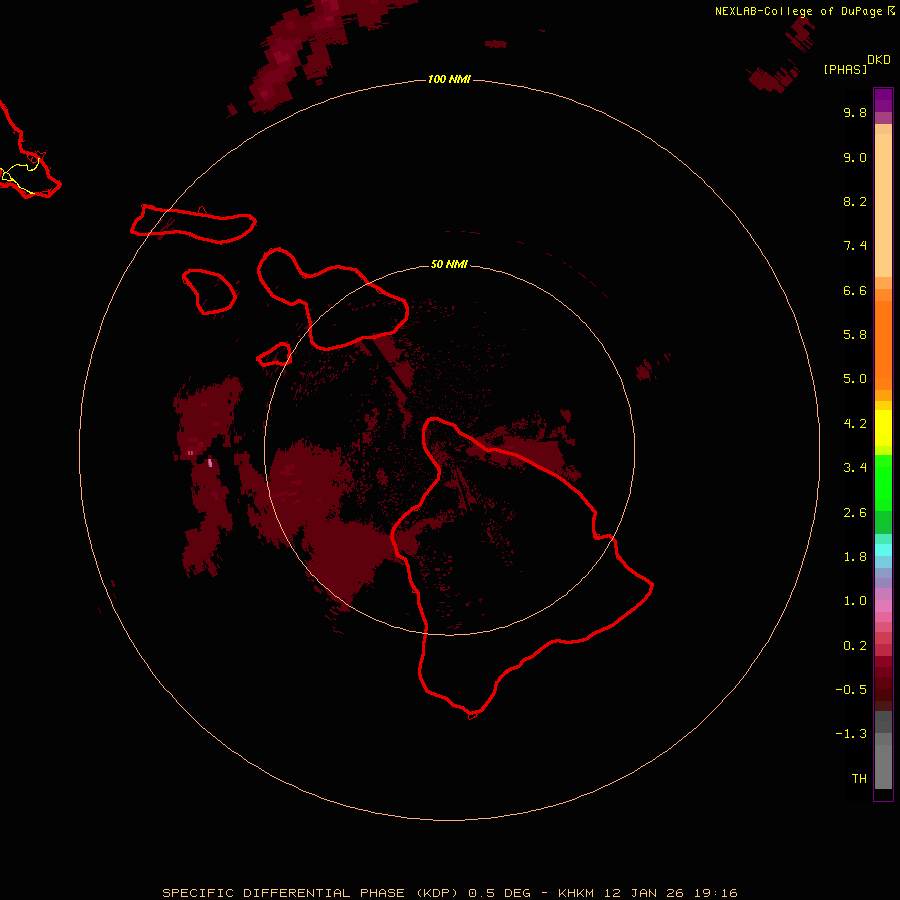Screen dimensions: 900x900
Task: Click the 100 NMI range ring label
Action: tap(449, 79)
